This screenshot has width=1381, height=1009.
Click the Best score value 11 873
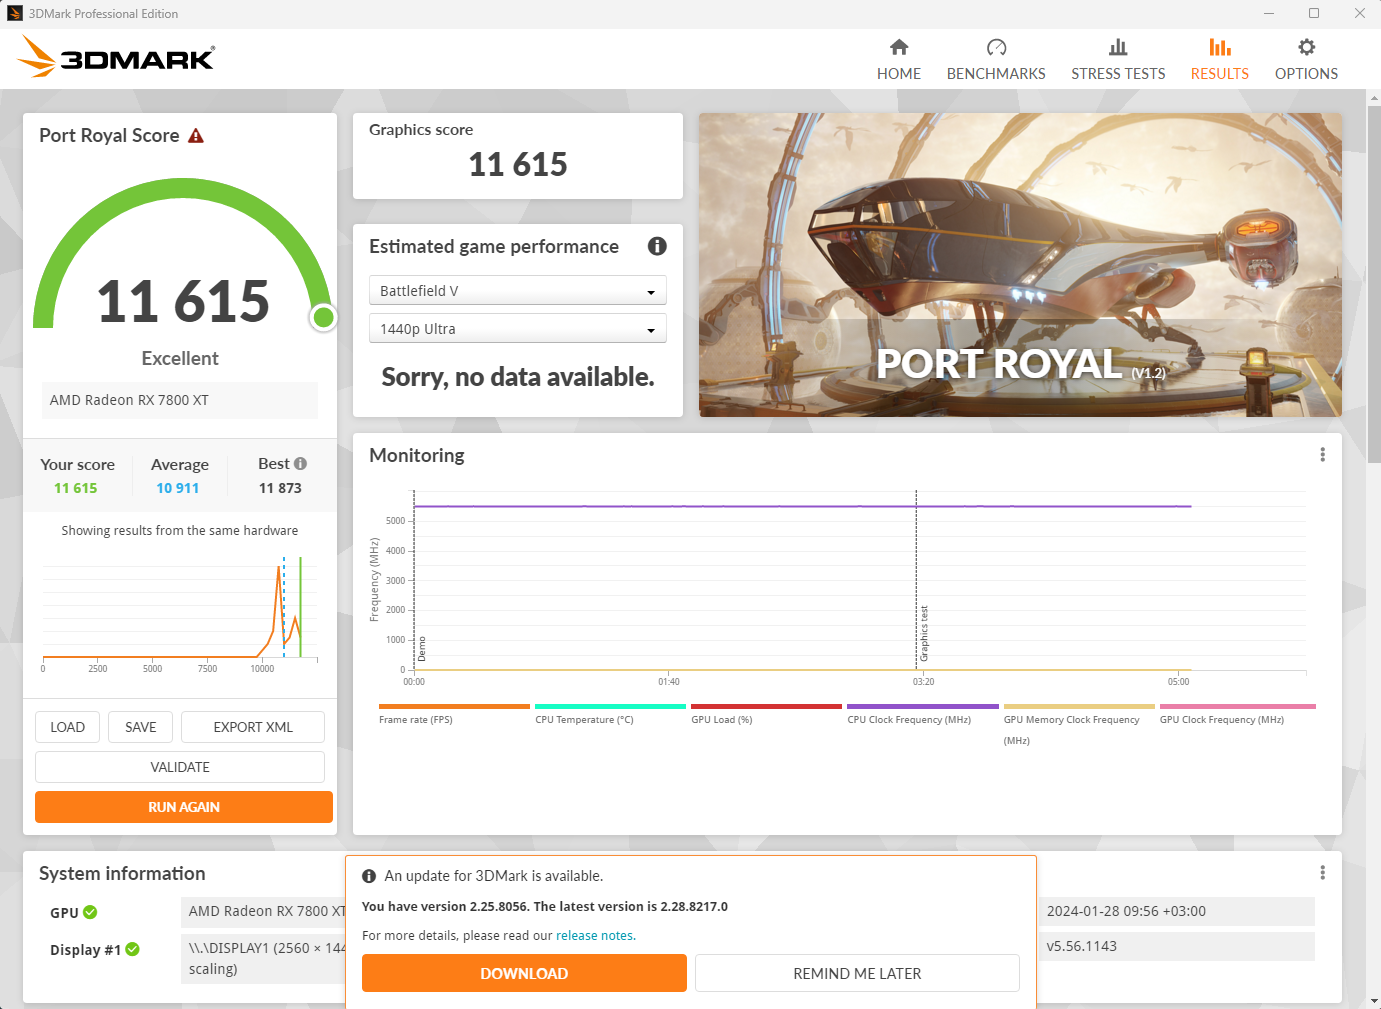coord(280,488)
